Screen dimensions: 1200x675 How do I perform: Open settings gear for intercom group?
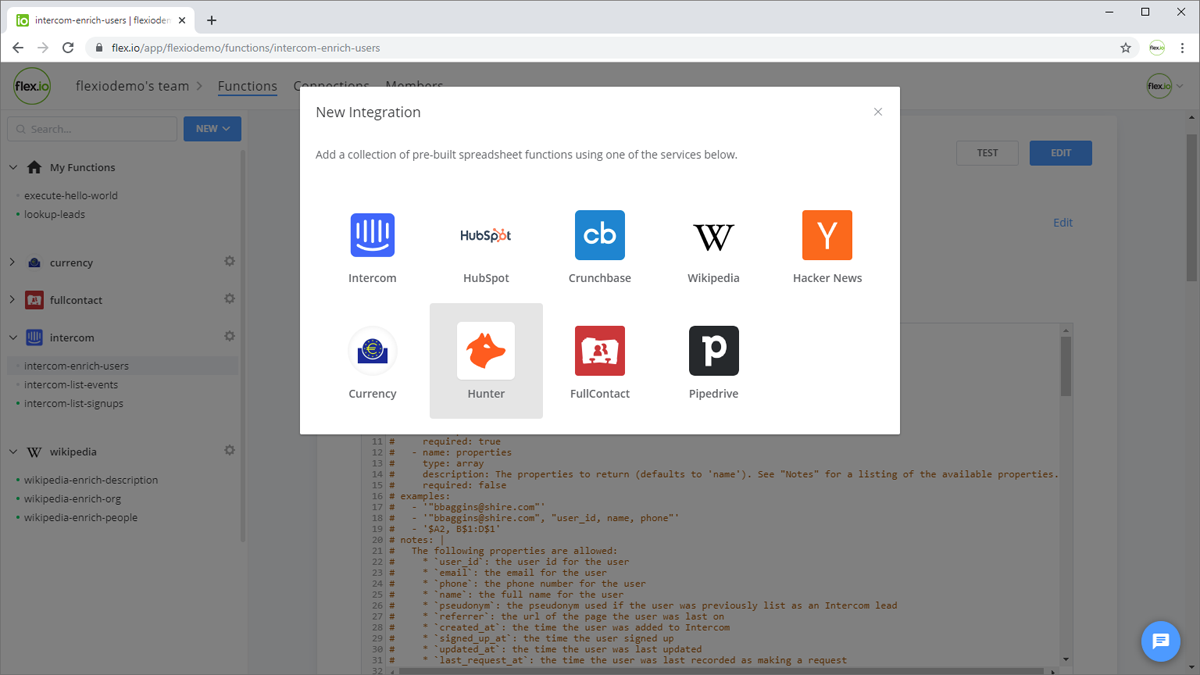click(x=229, y=337)
